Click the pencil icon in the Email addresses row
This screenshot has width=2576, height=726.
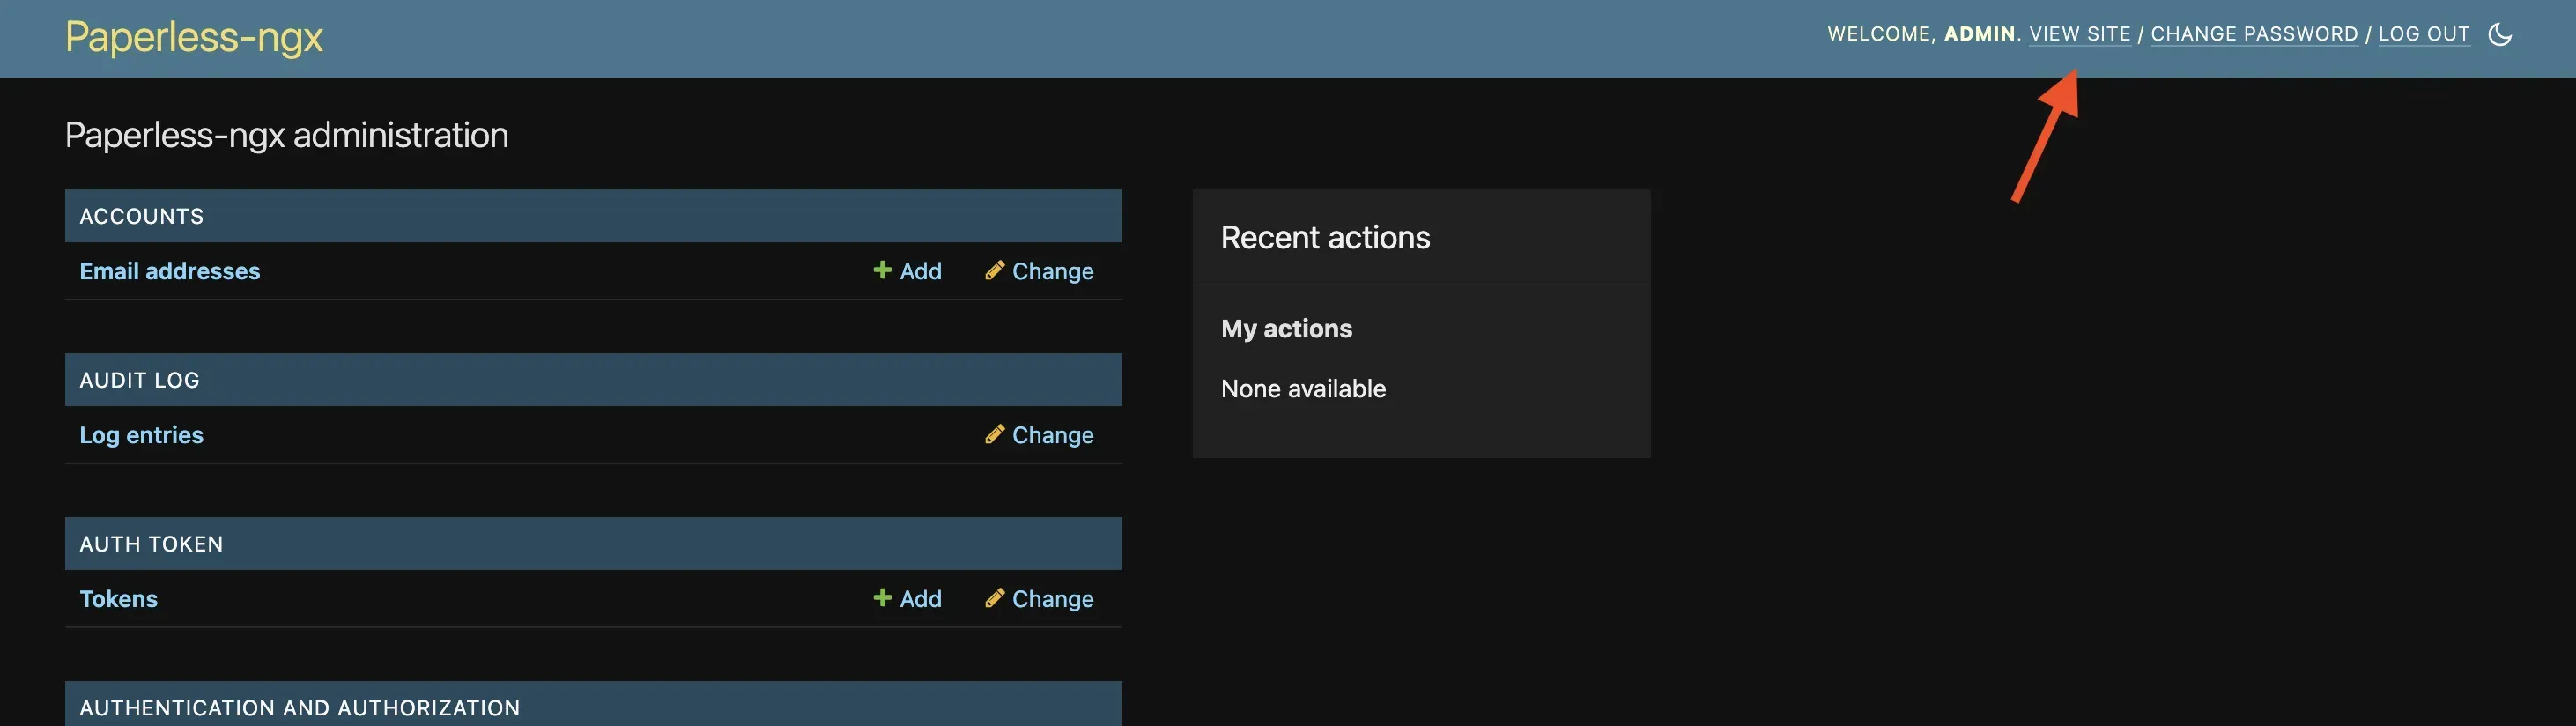point(994,270)
